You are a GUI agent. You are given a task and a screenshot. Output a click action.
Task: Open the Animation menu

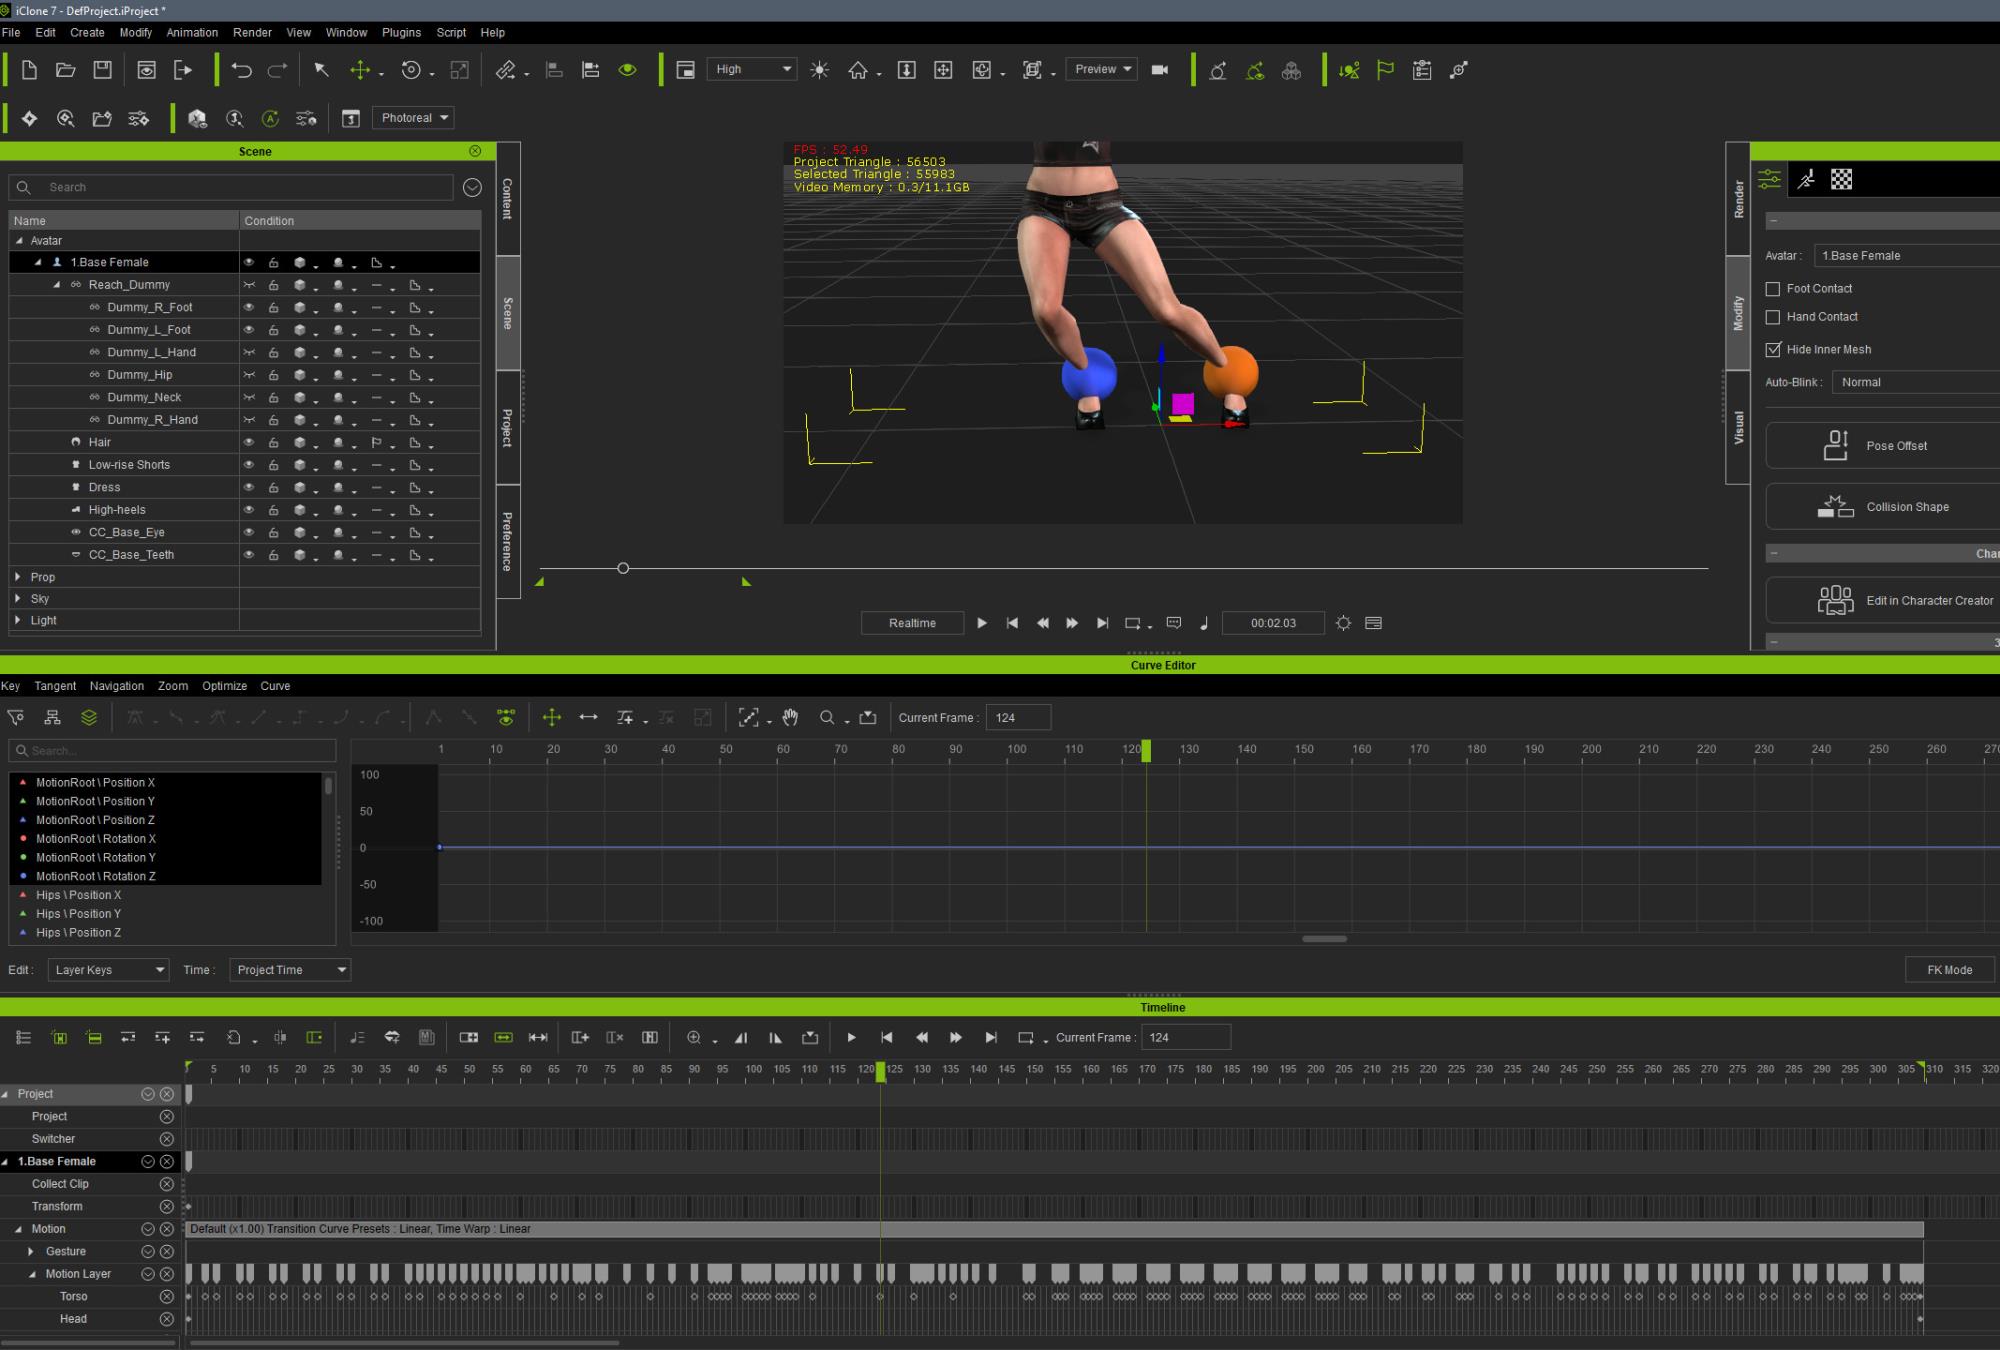tap(192, 32)
